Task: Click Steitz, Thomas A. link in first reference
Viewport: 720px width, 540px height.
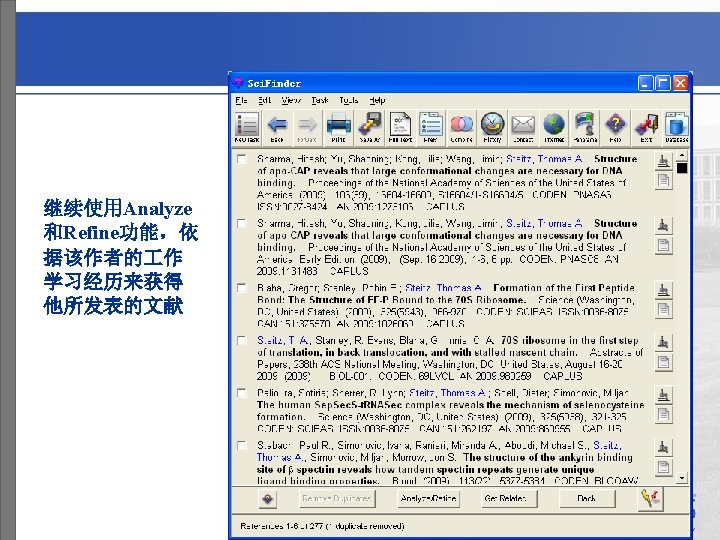Action: 544,159
